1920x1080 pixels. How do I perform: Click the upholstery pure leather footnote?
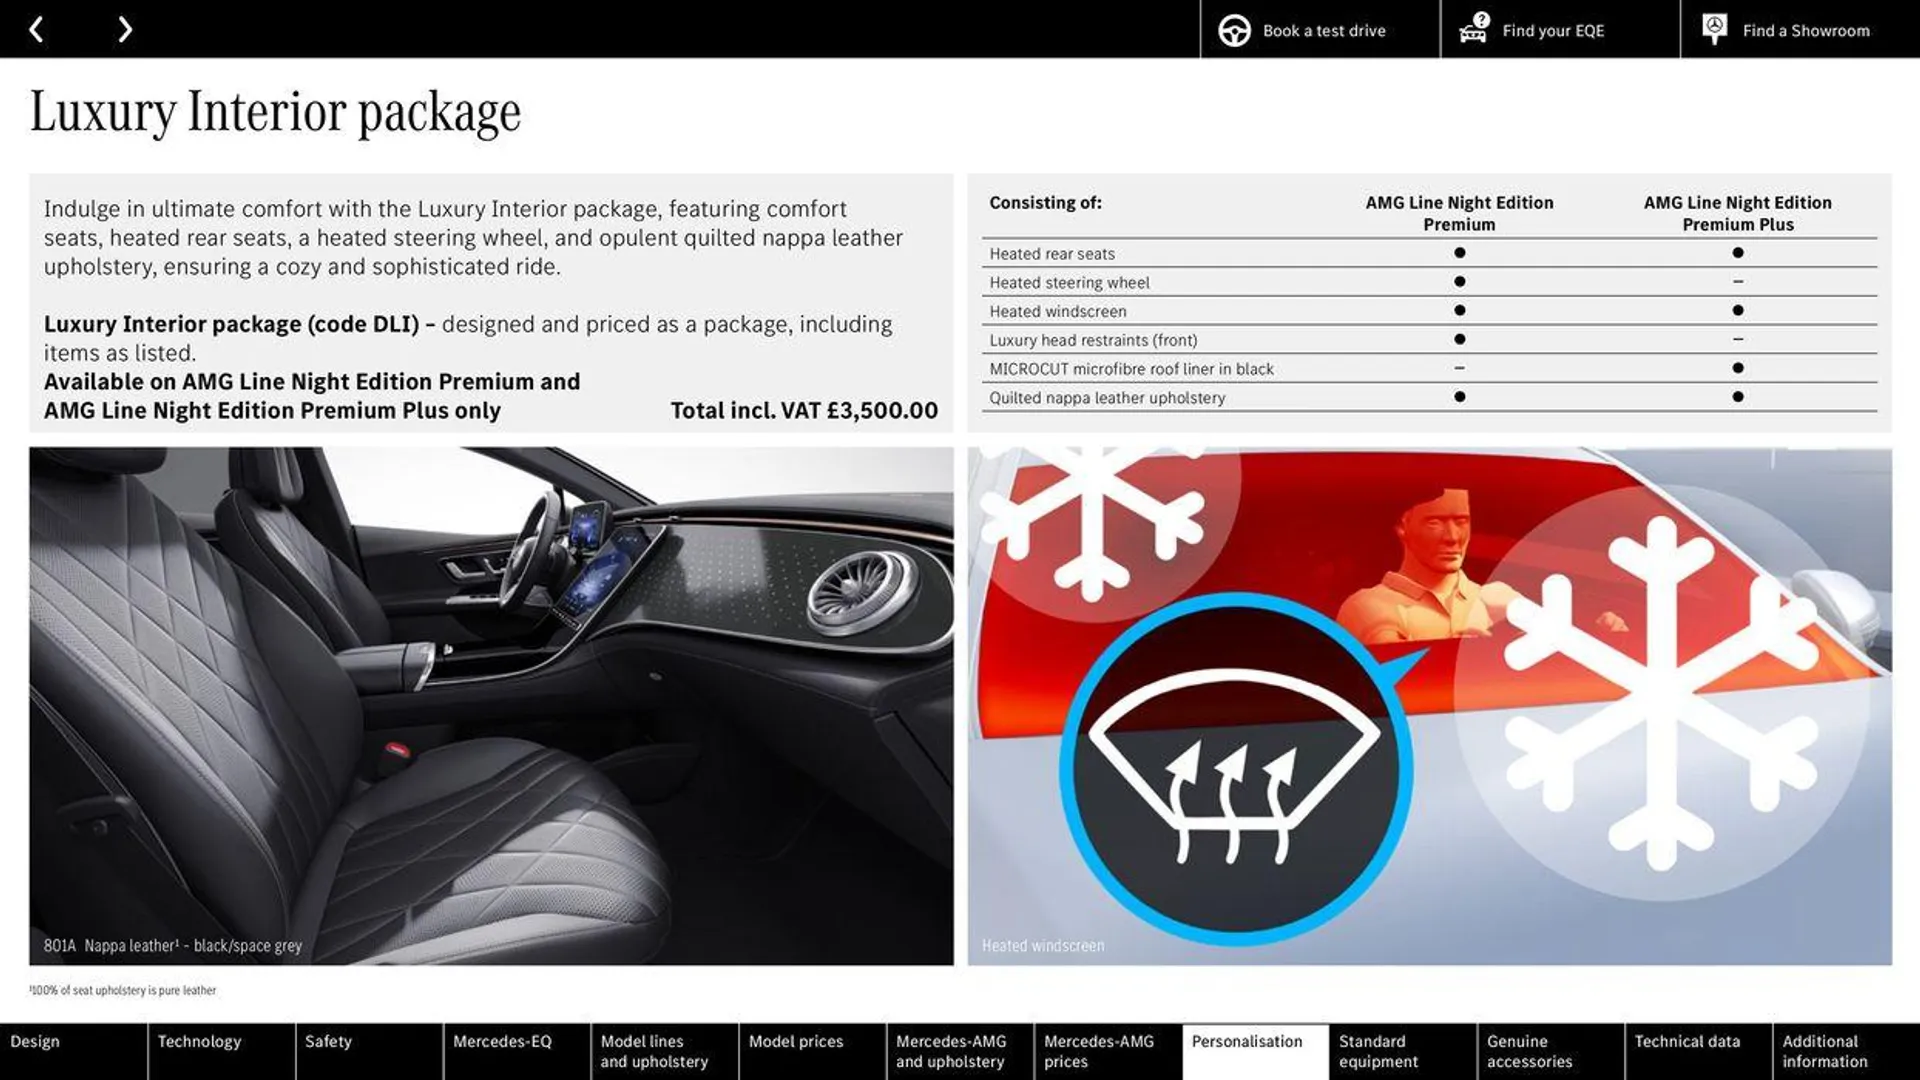(122, 990)
